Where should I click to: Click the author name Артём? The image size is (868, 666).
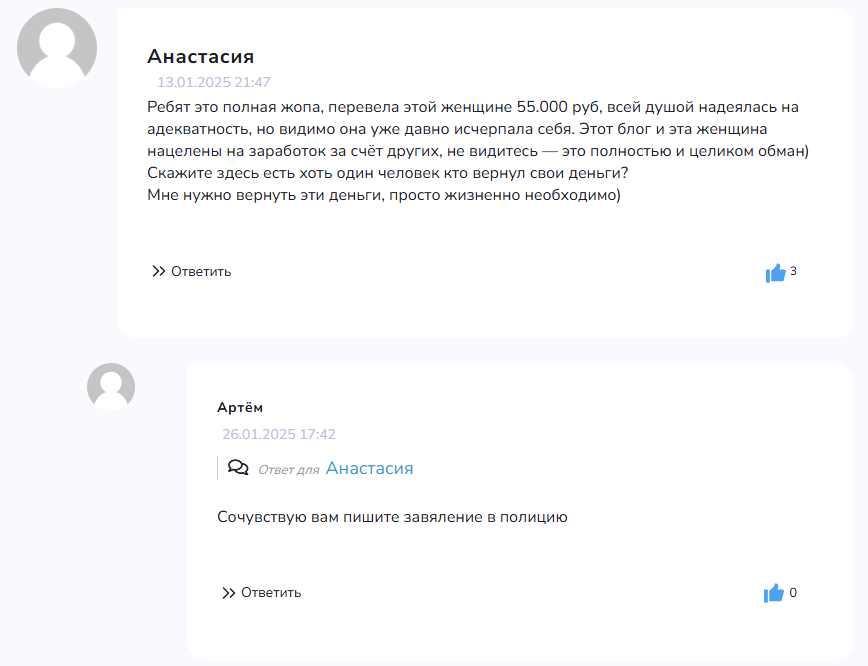[x=240, y=407]
